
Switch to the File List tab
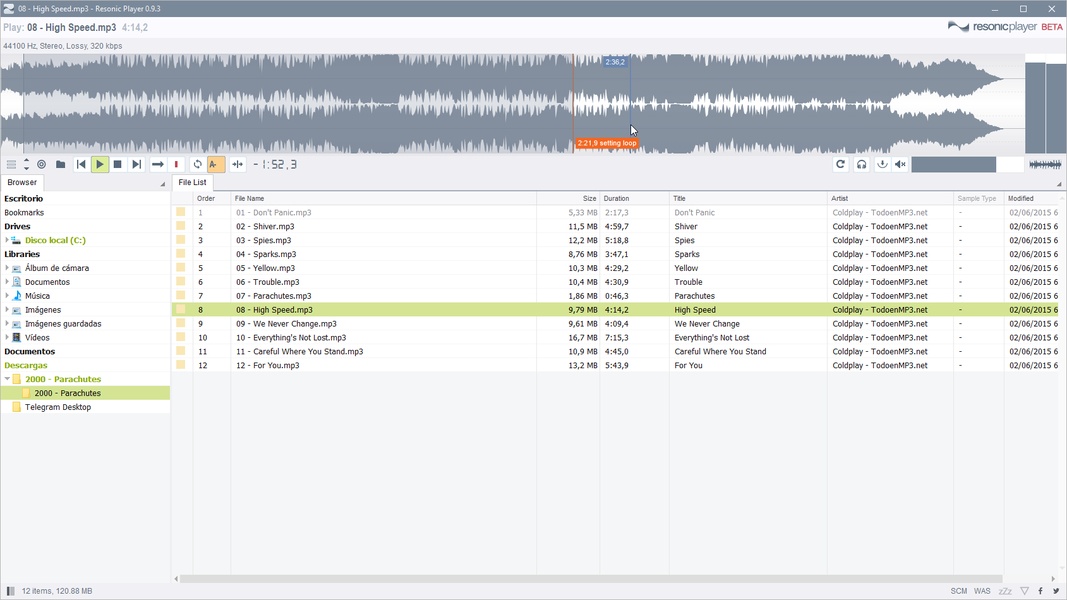[192, 182]
